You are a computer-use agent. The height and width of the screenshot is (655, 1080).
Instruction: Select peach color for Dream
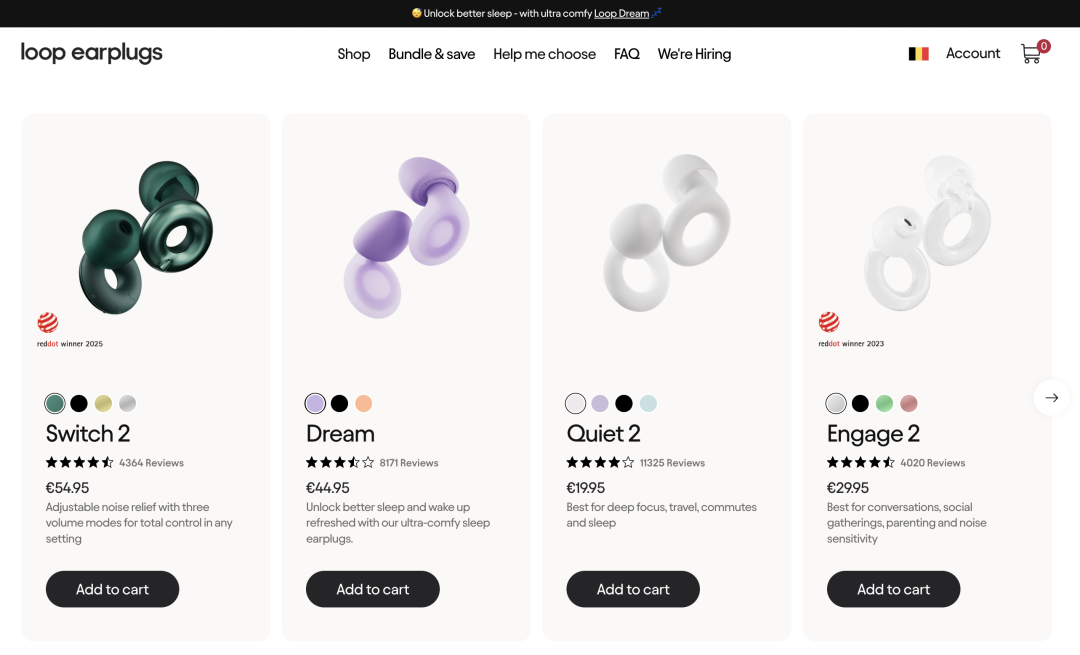(364, 404)
